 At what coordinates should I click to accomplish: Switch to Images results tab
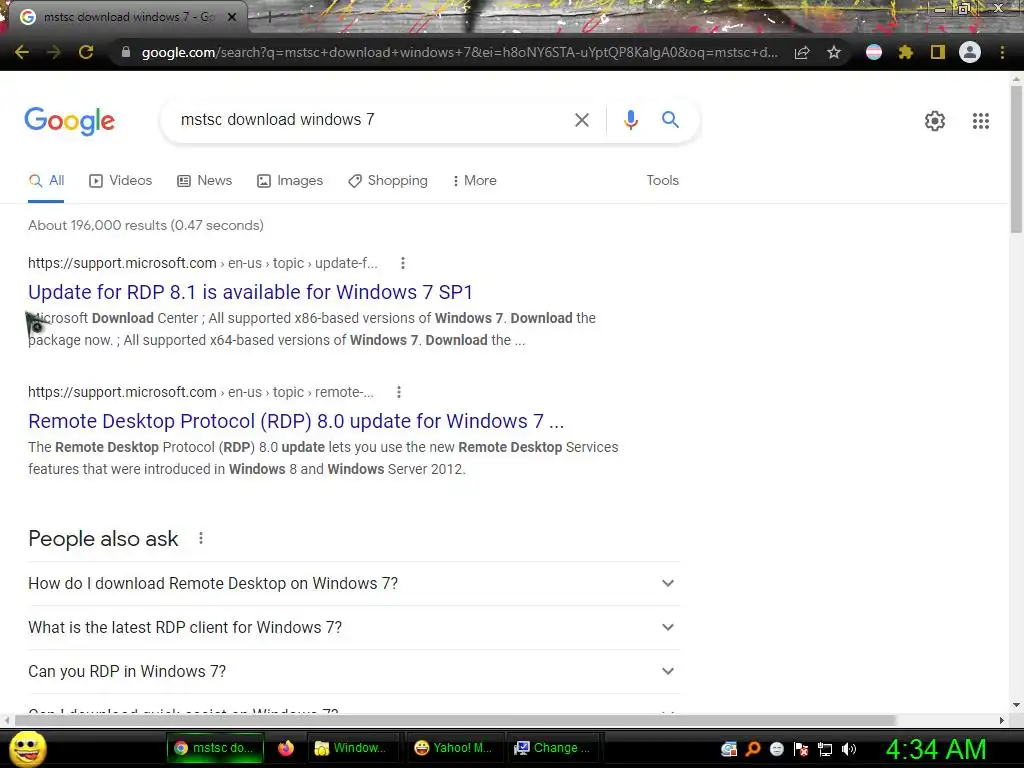tap(290, 180)
